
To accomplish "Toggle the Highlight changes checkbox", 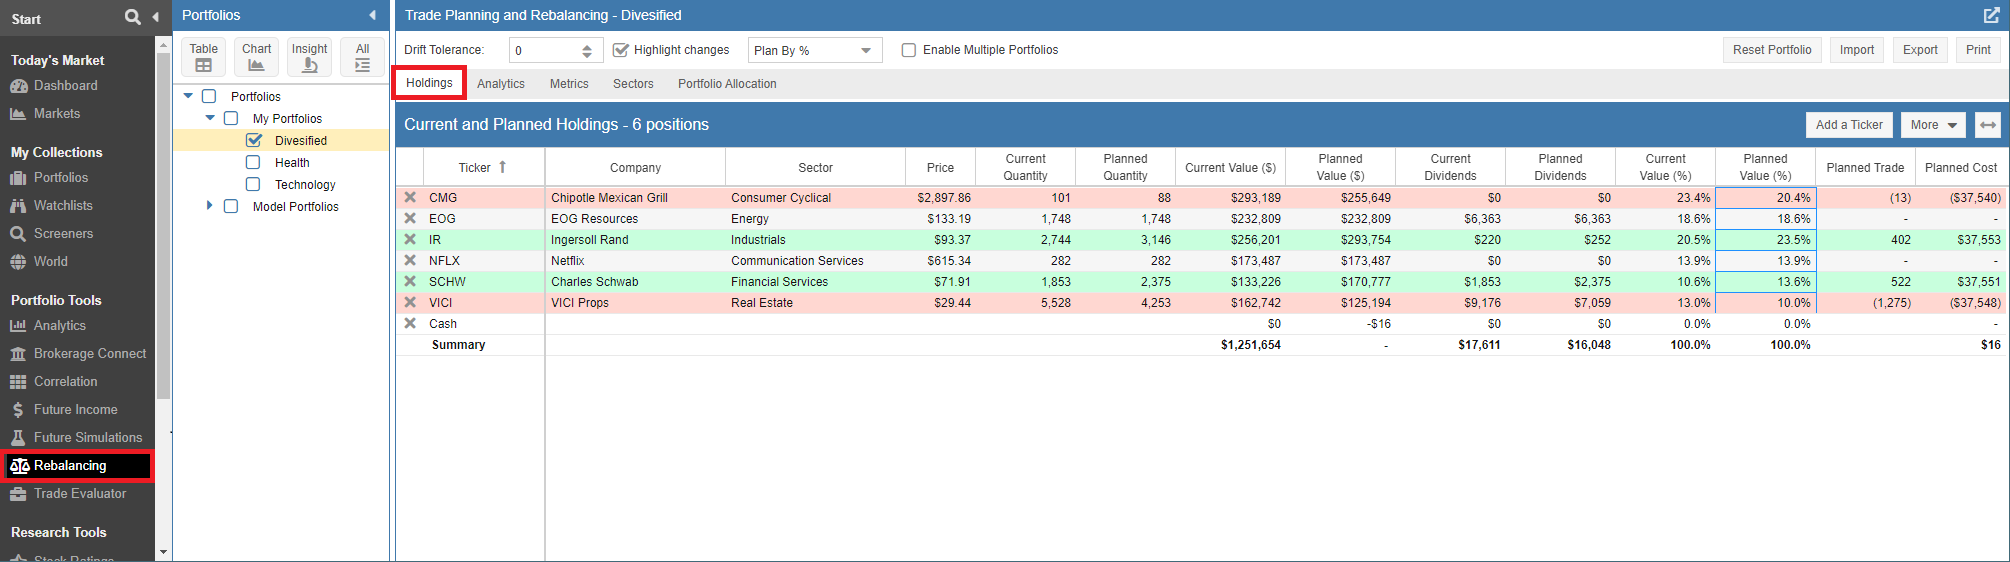I will point(621,50).
